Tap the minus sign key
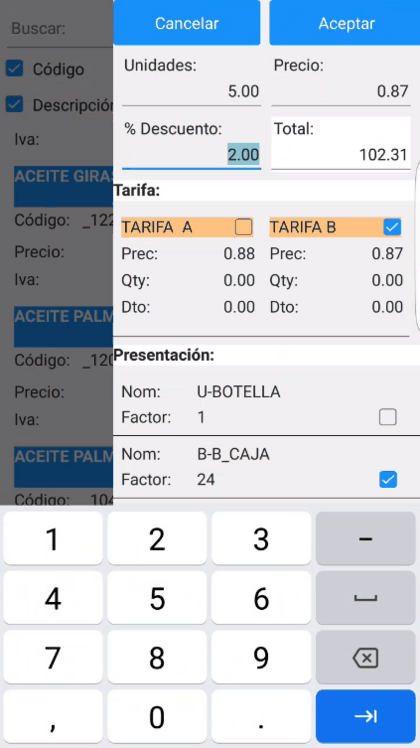This screenshot has width=420, height=748. coord(366,539)
